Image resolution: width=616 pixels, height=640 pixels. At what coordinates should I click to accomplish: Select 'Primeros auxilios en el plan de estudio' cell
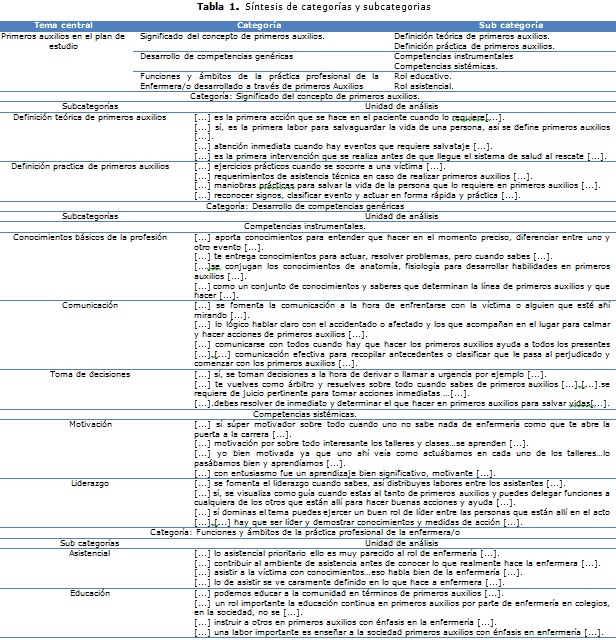(66, 40)
